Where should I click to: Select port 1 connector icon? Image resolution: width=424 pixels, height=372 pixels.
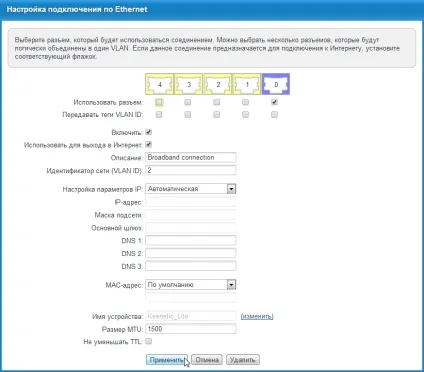point(247,84)
